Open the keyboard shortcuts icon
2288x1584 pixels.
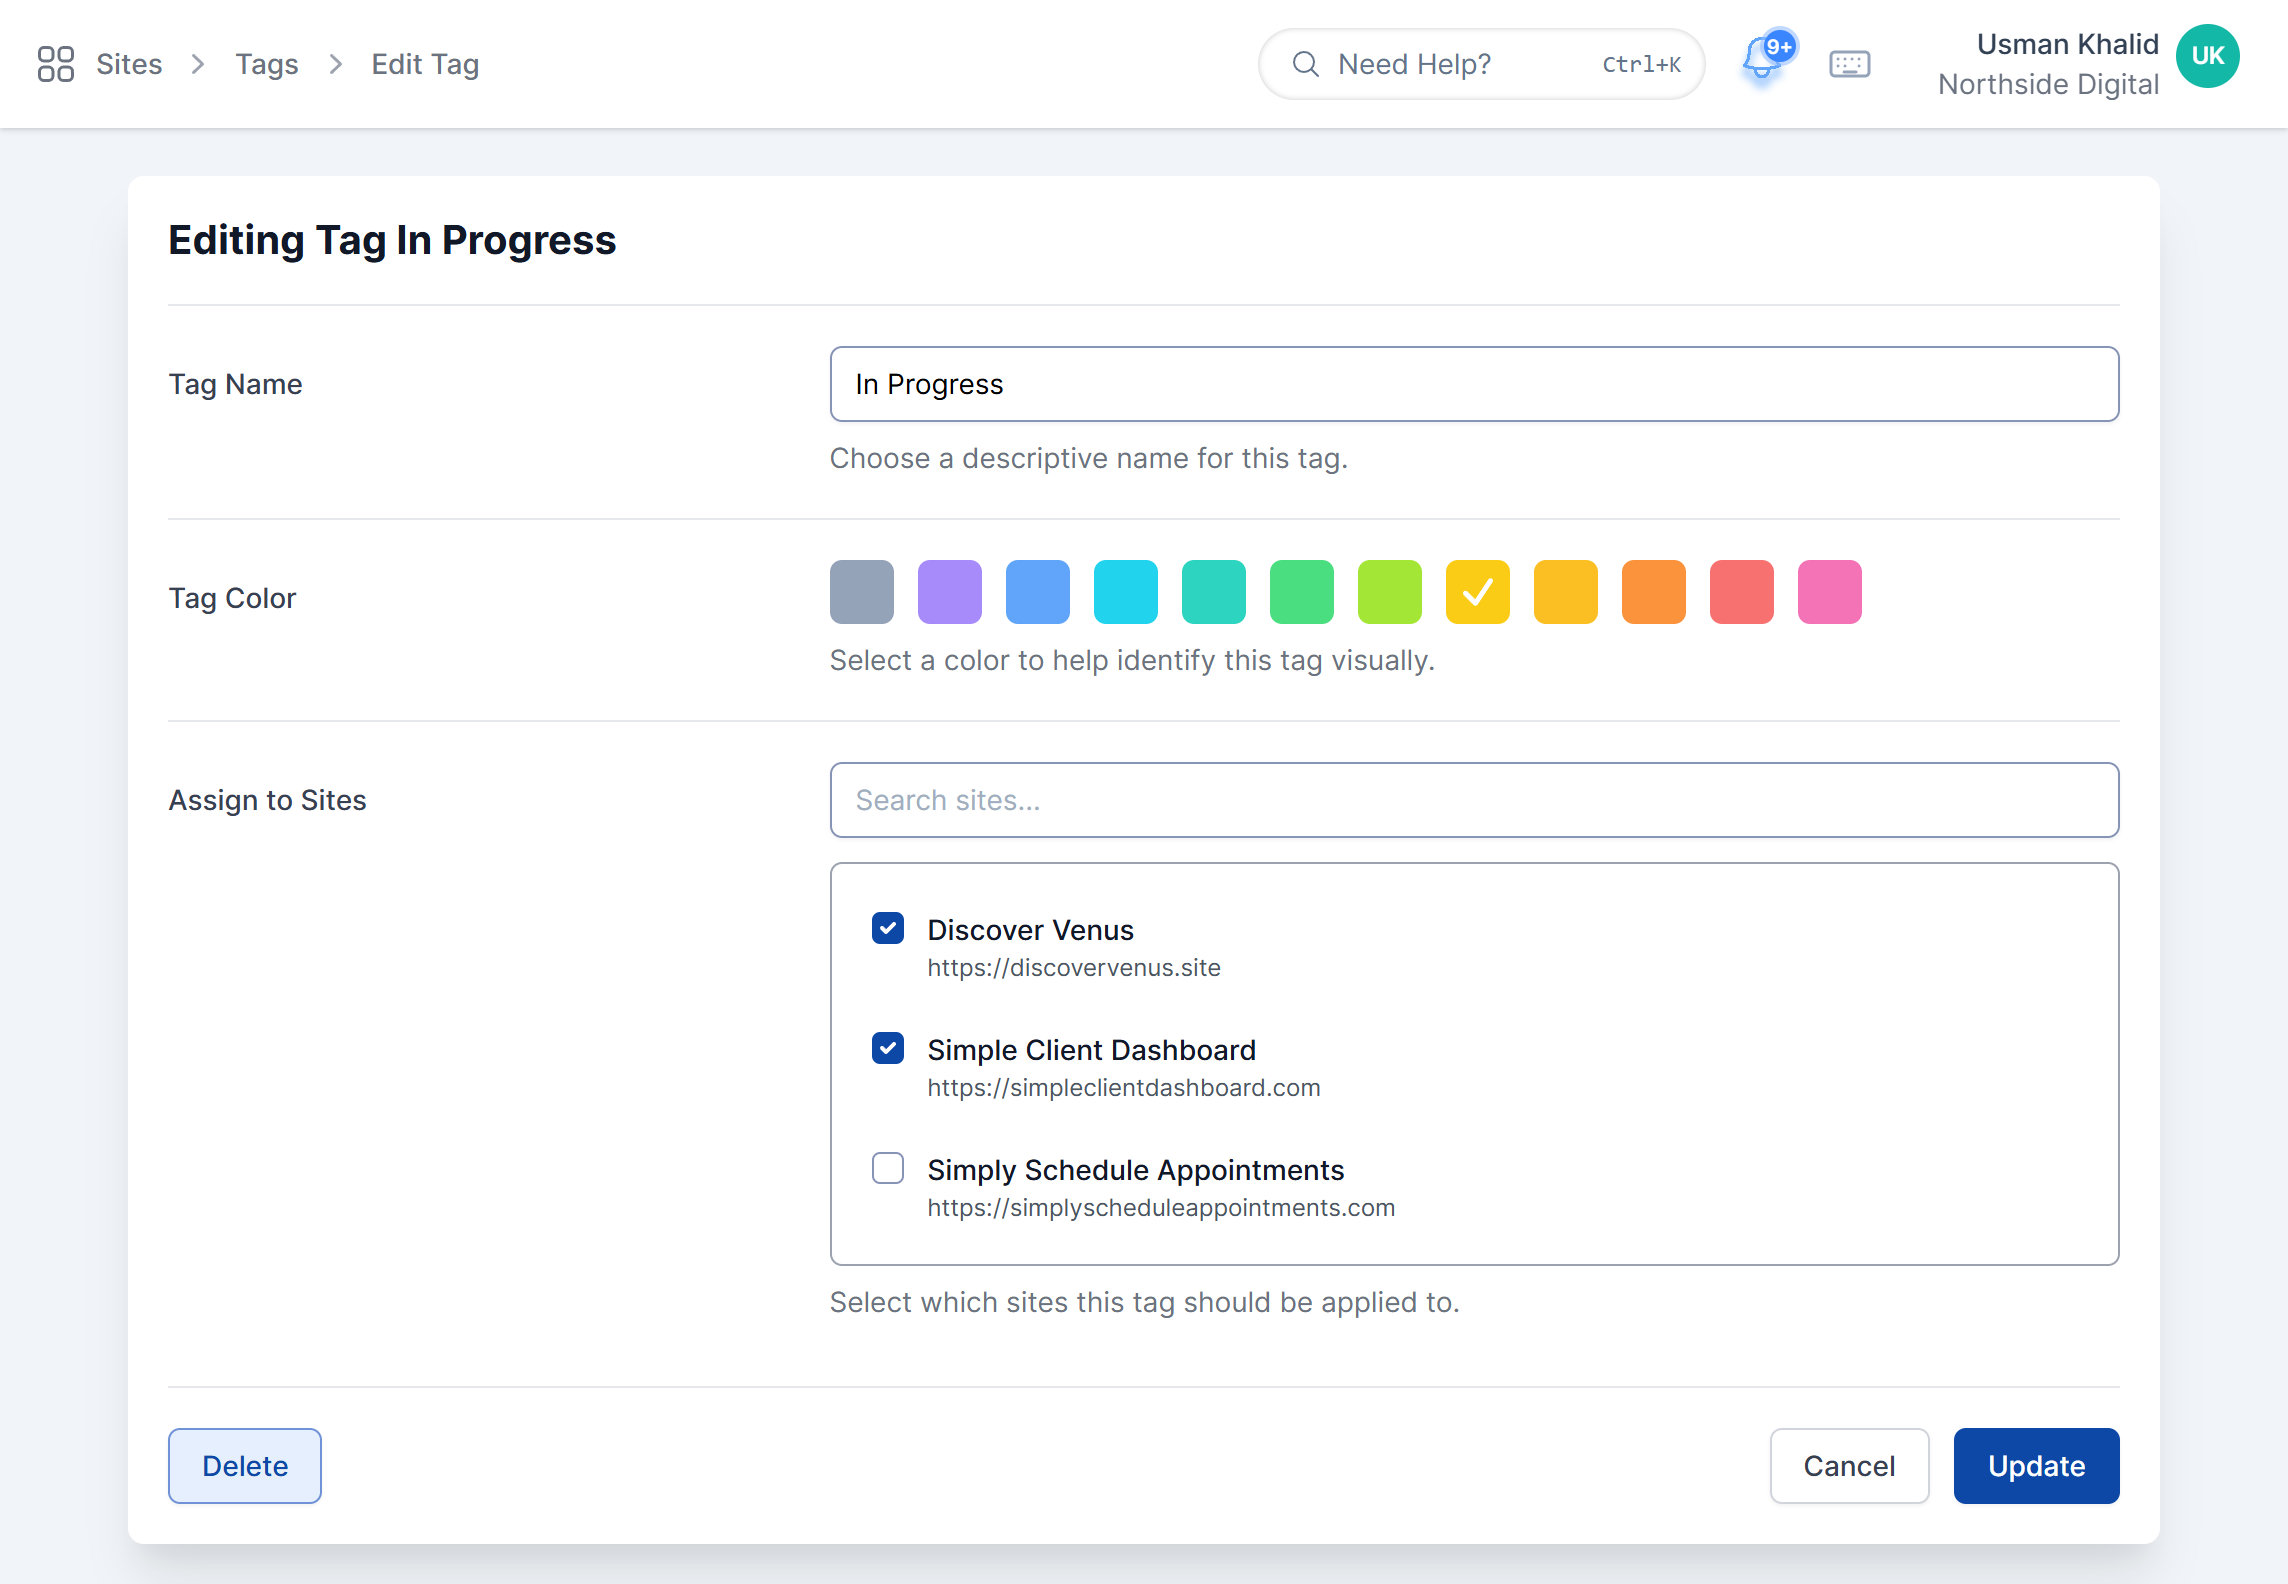[1849, 64]
